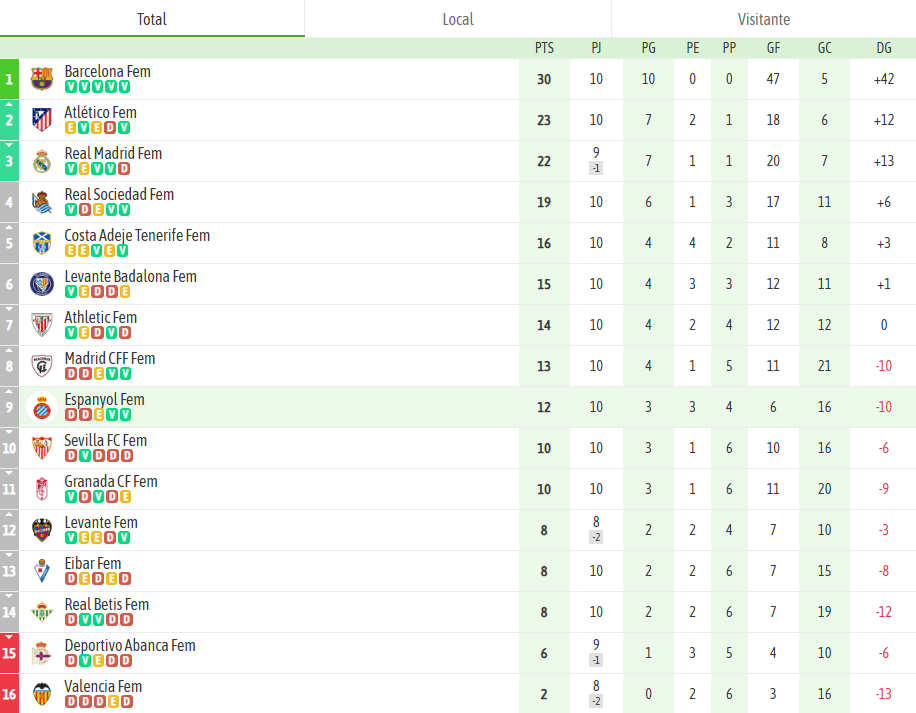This screenshot has height=713, width=916.
Task: Open the Levante Badalona Fem badge
Action: coord(41,283)
